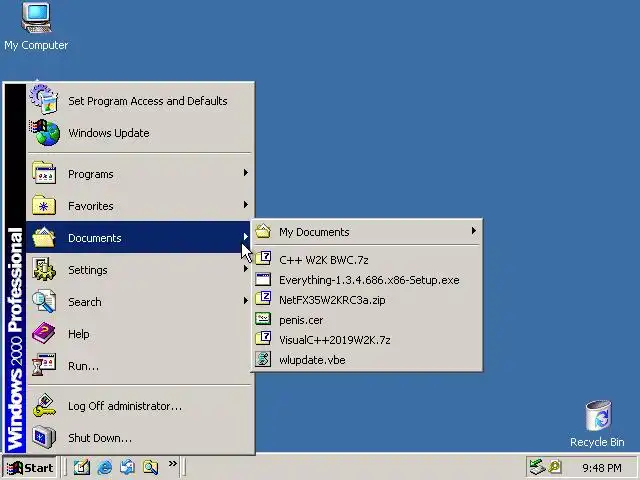Viewport: 640px width, 480px height.
Task: Open the Favorites menu entry
Action: 139,205
